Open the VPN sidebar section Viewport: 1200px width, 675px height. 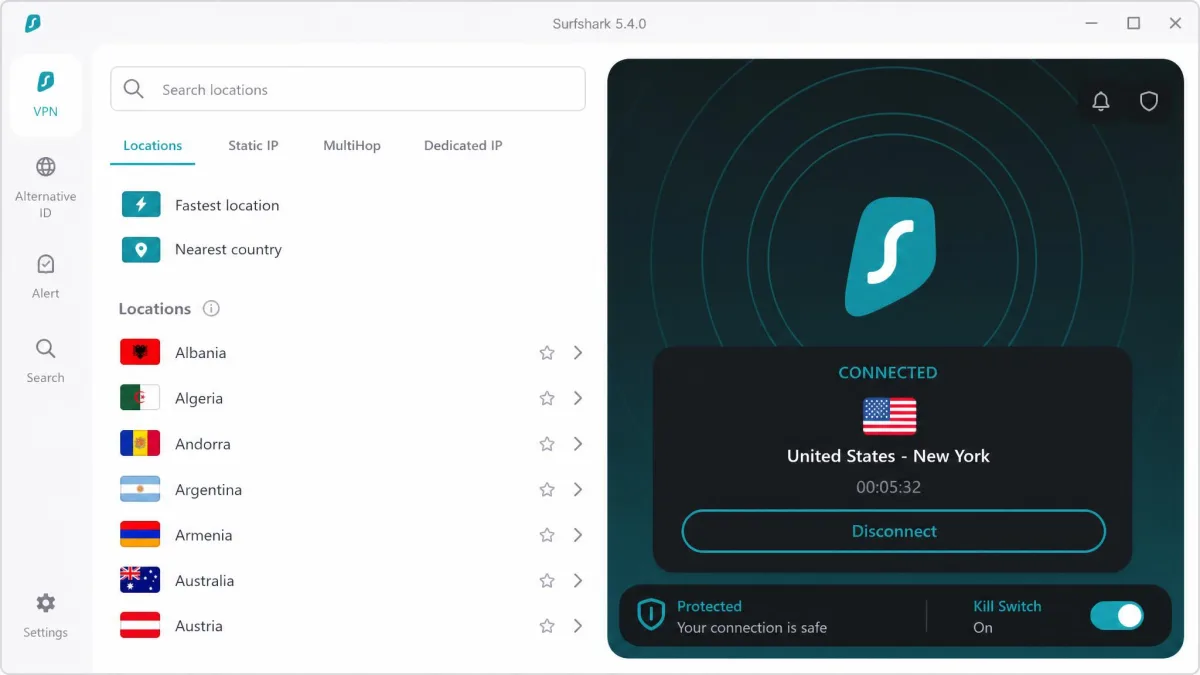coord(46,95)
